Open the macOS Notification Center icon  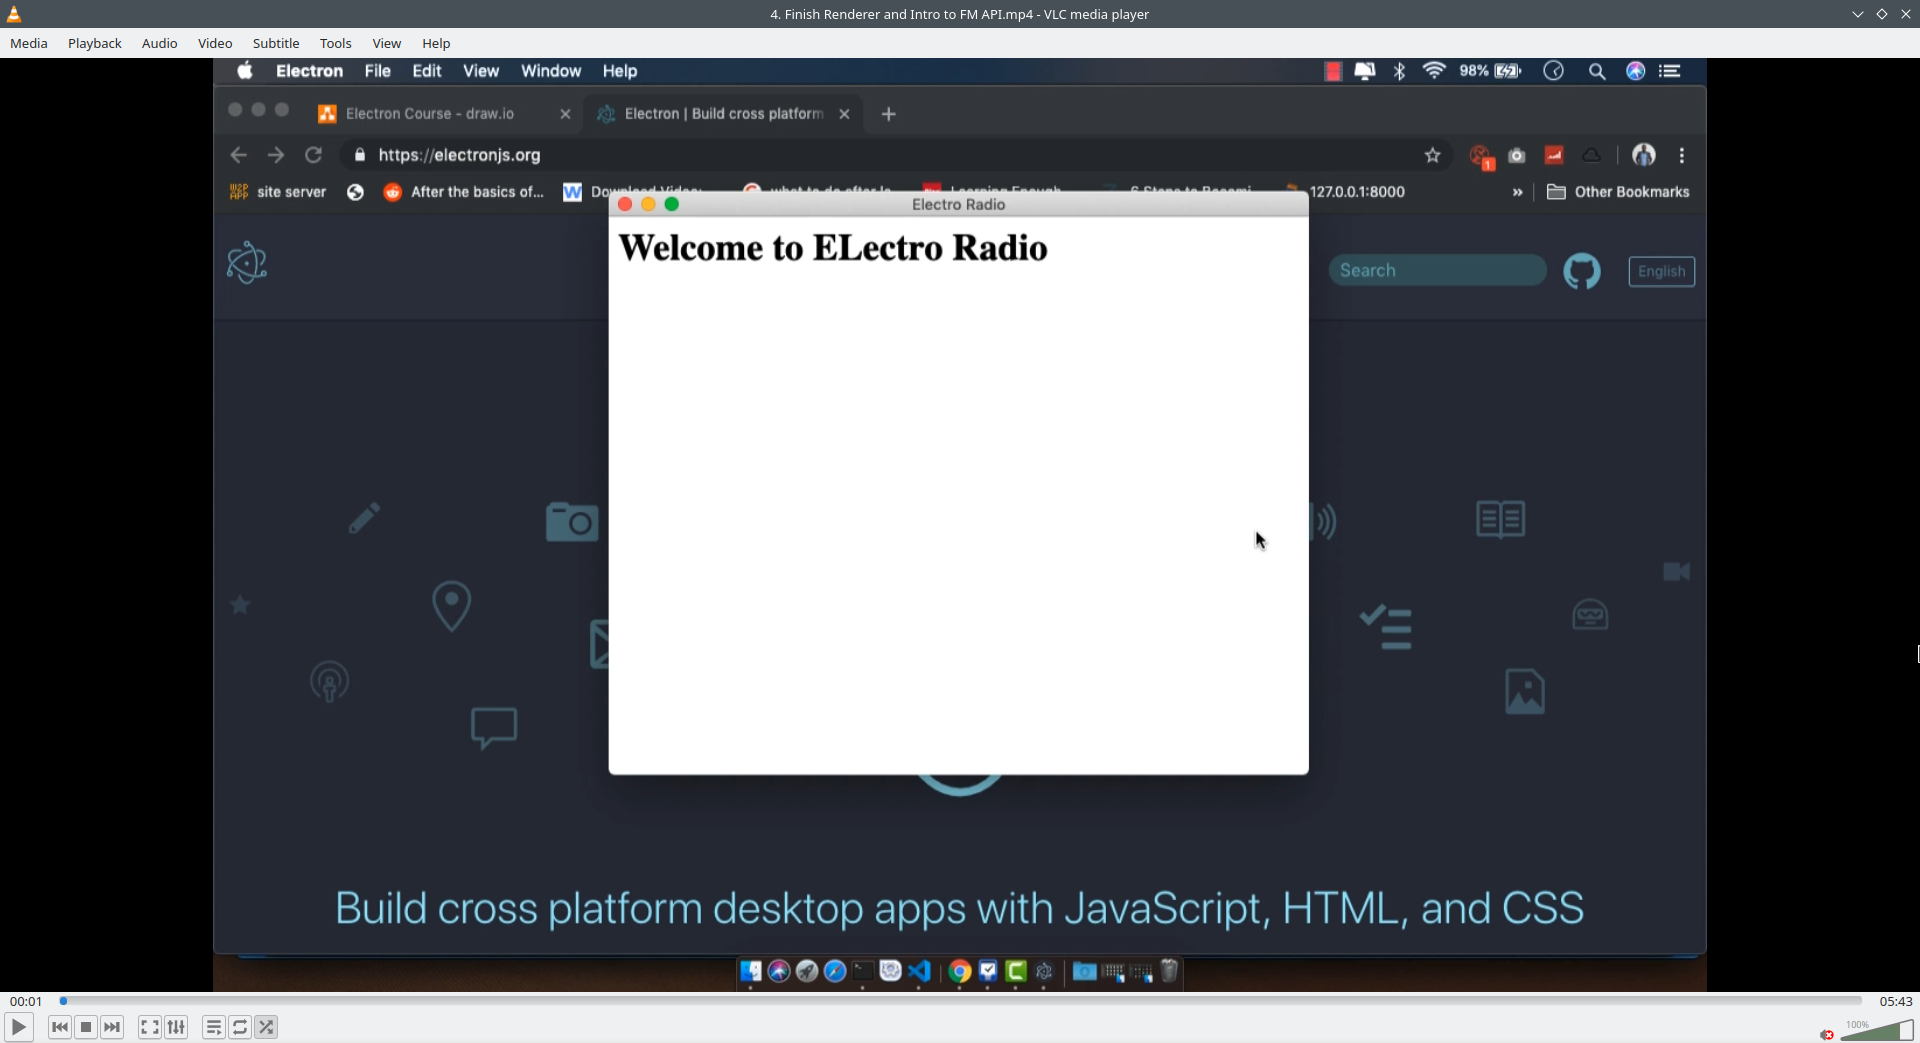point(1670,71)
